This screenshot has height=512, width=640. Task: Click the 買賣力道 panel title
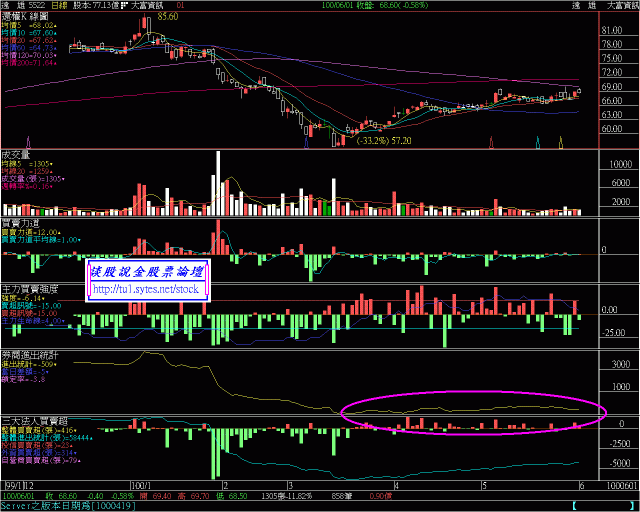[x=20, y=223]
